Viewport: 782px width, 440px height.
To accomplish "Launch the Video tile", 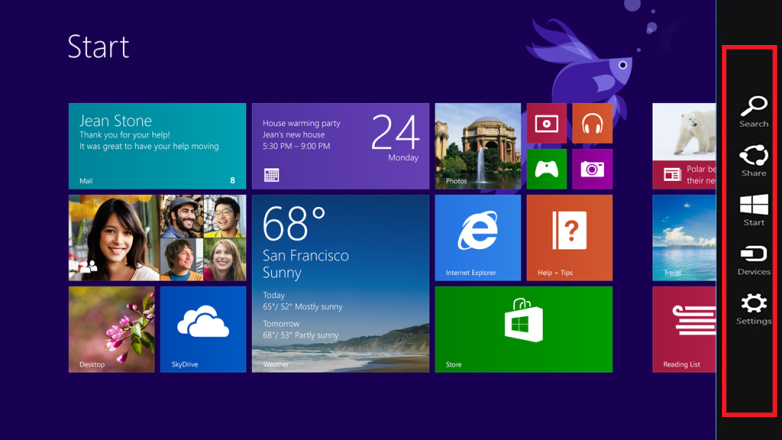I will point(547,123).
